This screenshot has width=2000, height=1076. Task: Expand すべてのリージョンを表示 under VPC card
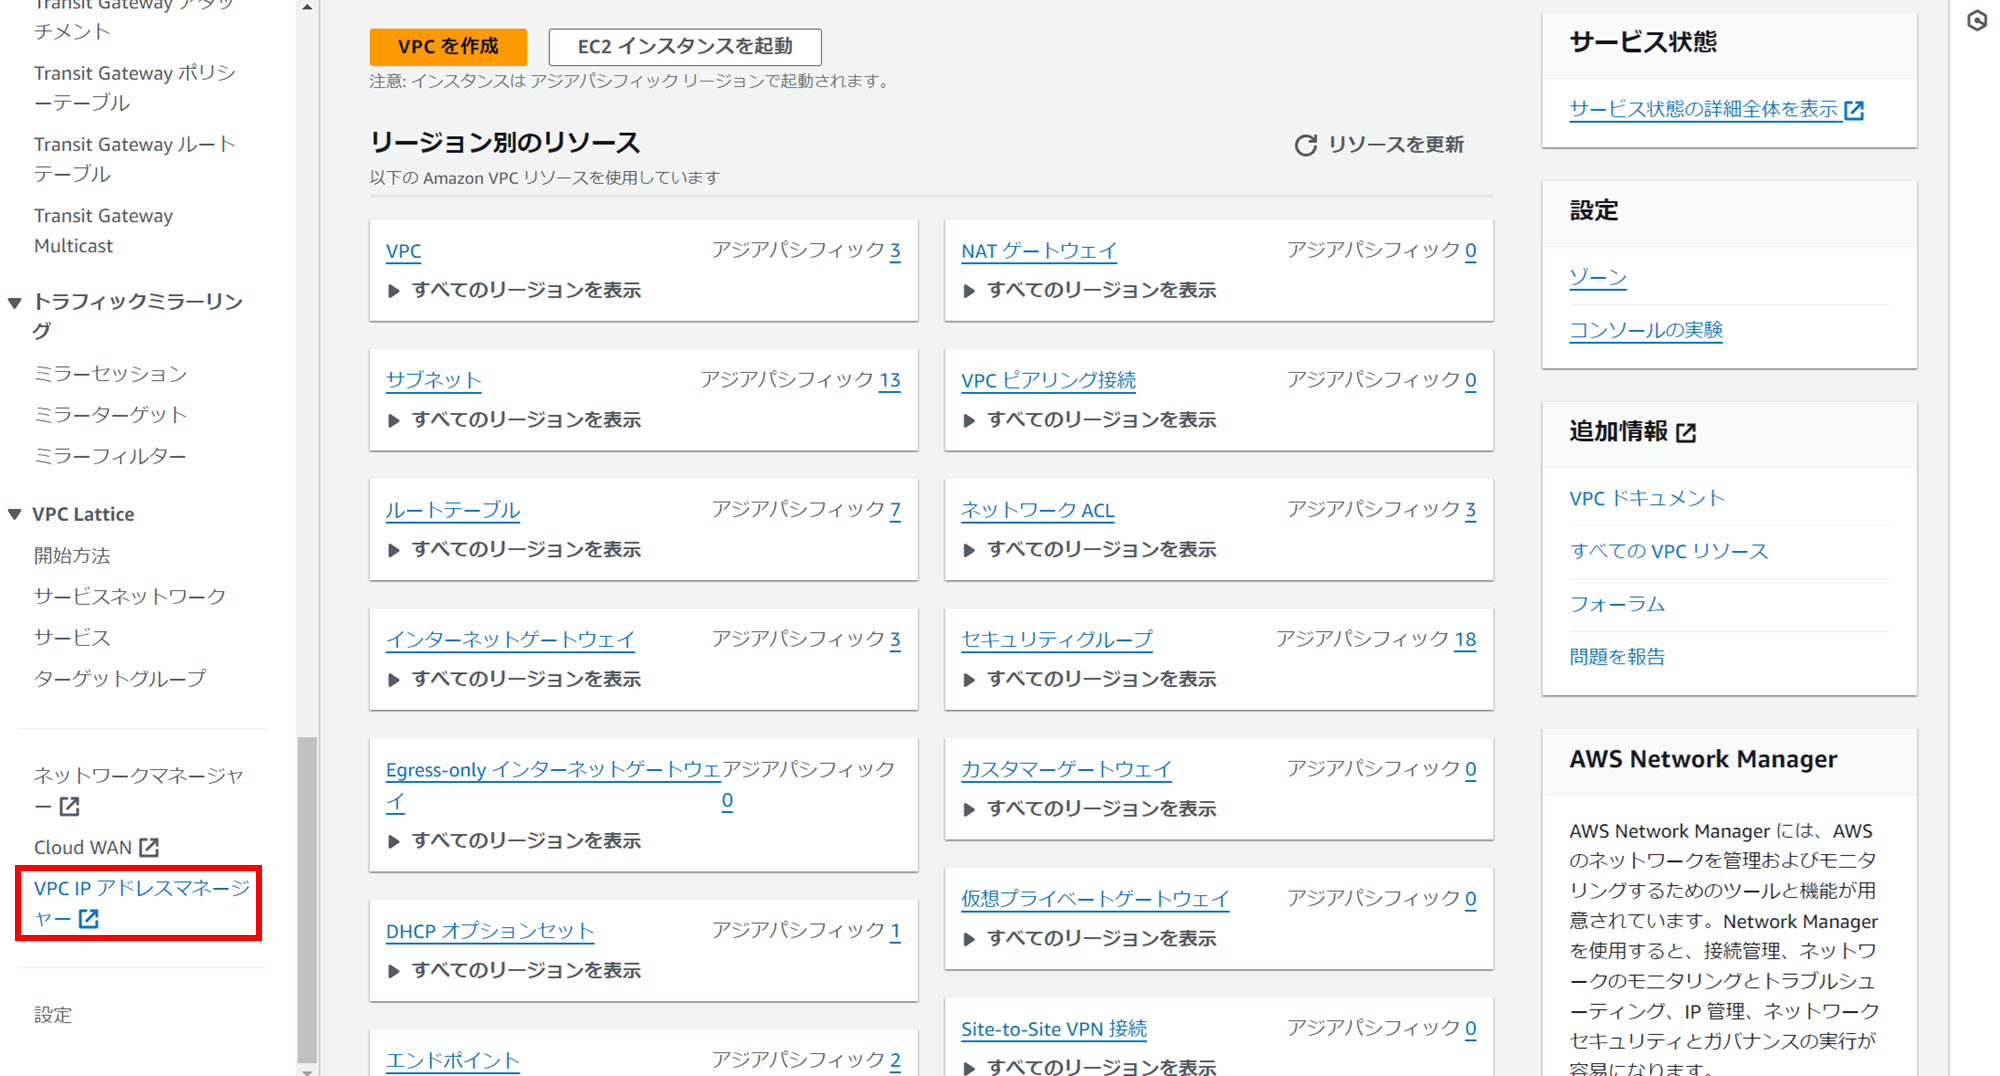514,290
